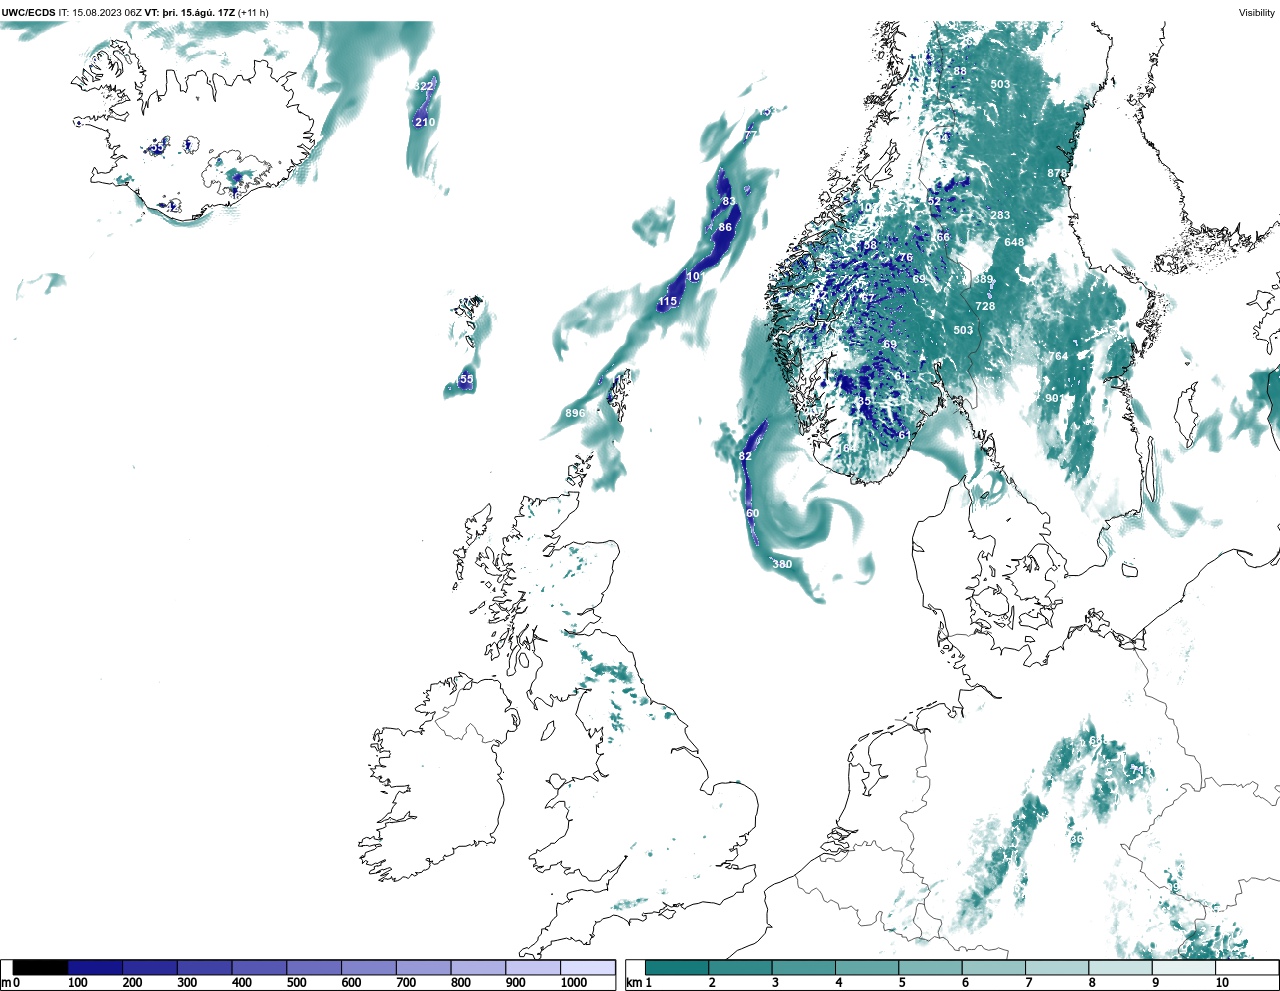
Task: Click the dark teal 1–2 km legend swatch
Action: coord(677,968)
